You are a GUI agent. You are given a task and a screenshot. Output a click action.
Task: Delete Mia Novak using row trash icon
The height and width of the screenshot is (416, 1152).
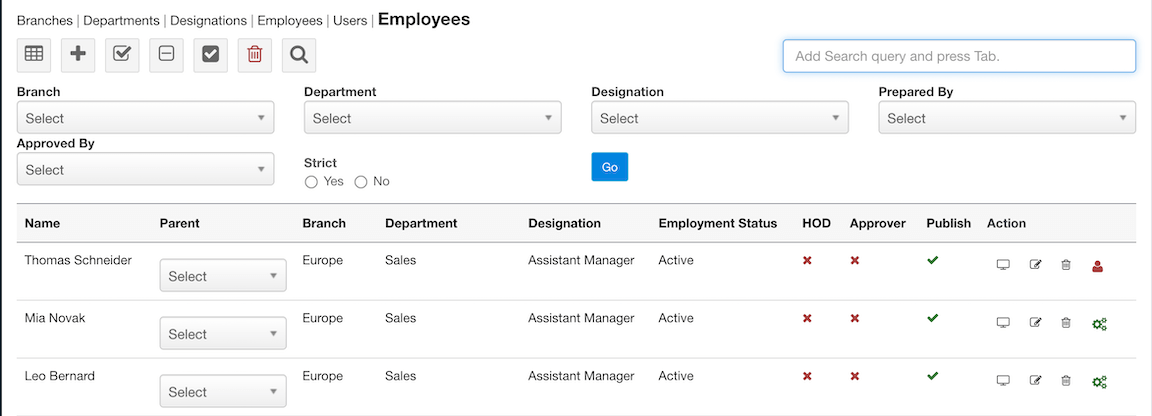click(1066, 323)
